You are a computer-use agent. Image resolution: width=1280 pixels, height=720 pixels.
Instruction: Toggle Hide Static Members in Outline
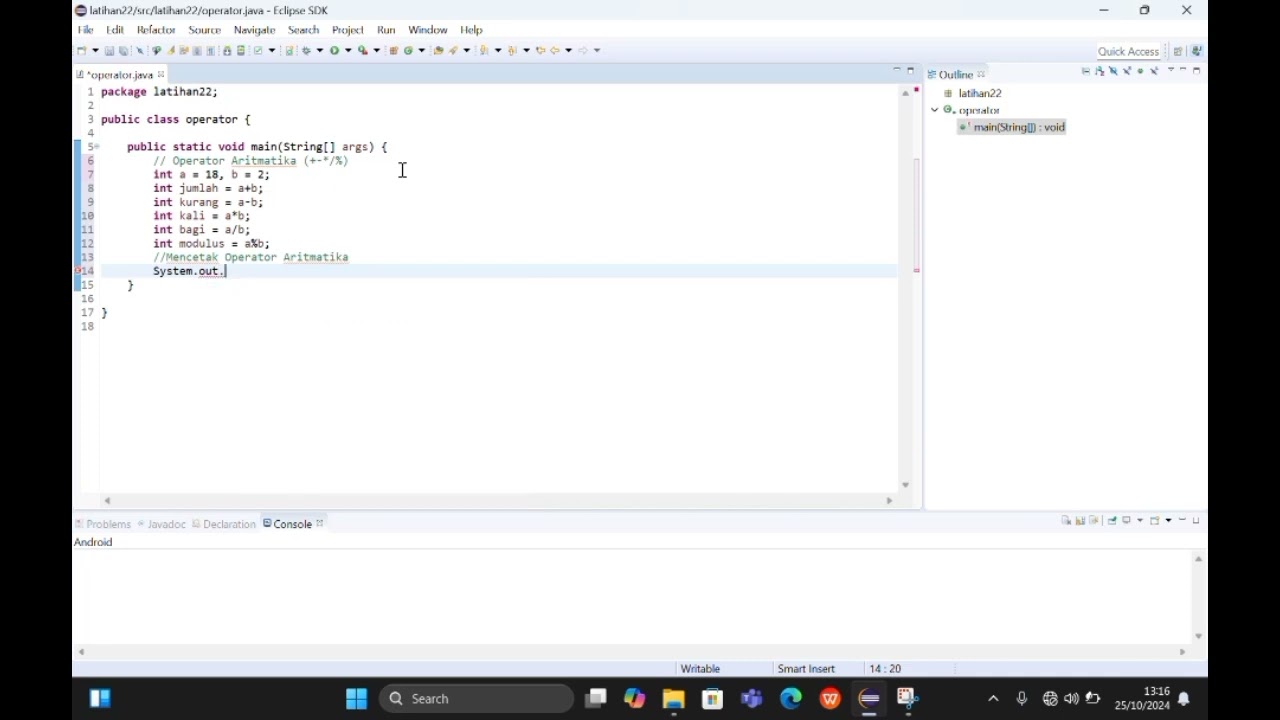1127,71
